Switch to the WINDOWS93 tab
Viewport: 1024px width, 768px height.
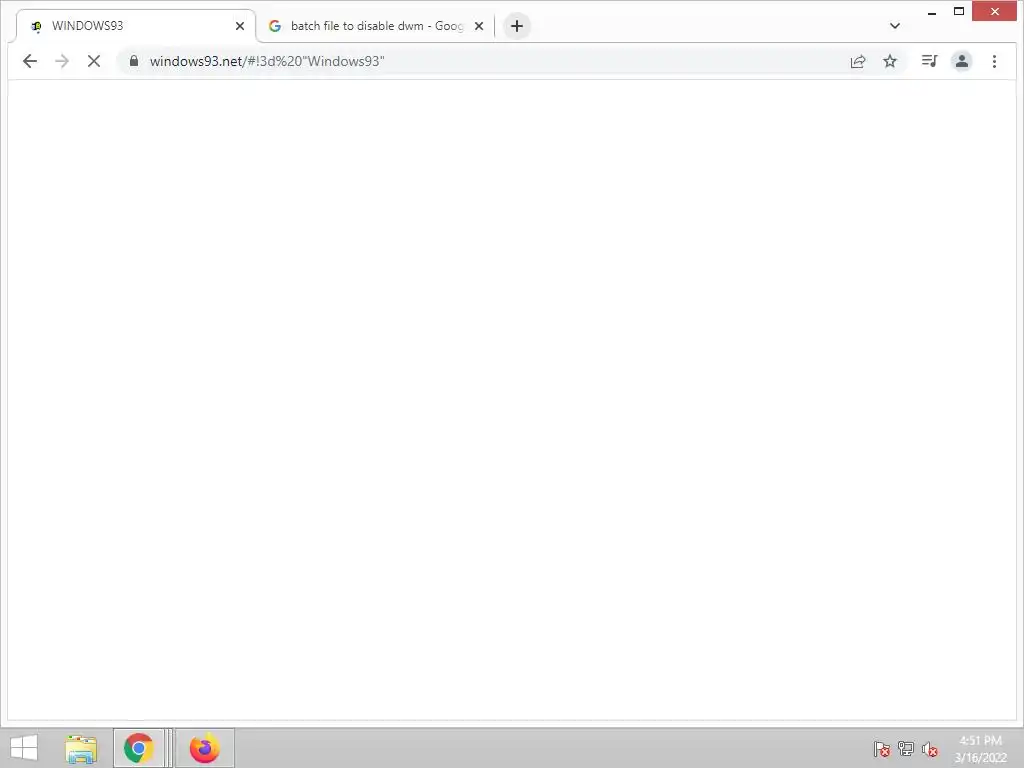point(133,26)
